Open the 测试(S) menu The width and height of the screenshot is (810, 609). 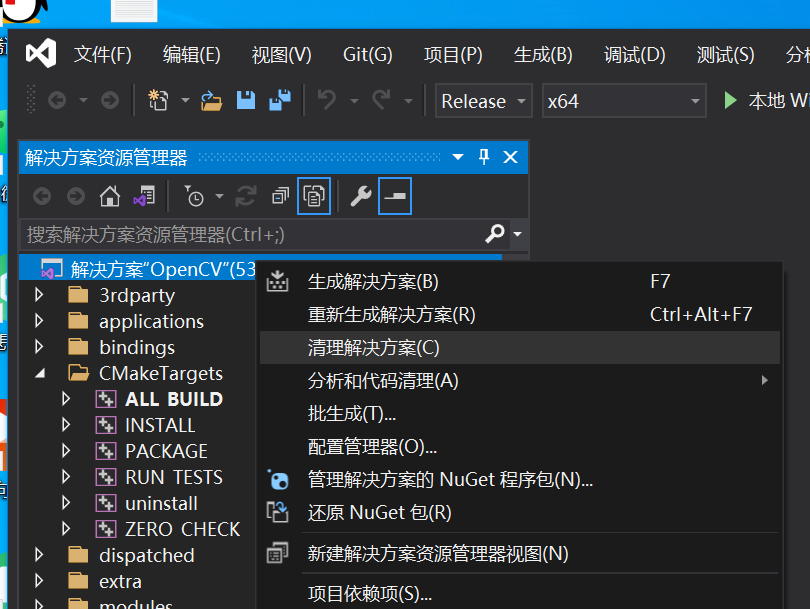click(x=725, y=54)
